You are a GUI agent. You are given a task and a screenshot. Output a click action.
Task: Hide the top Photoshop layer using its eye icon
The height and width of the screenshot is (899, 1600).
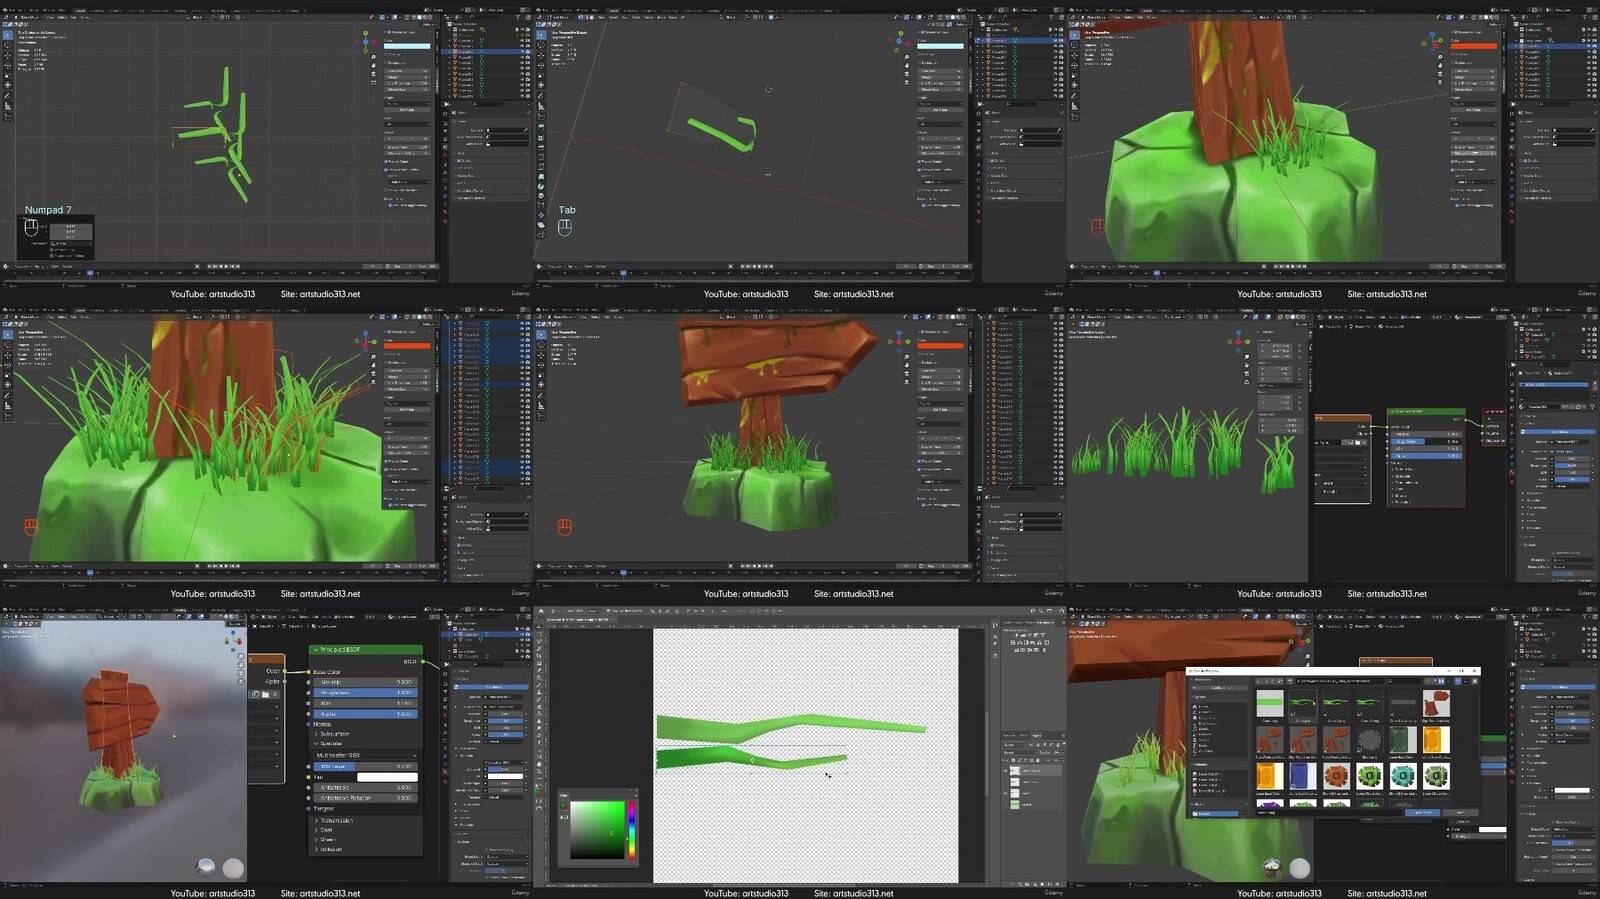click(1006, 771)
